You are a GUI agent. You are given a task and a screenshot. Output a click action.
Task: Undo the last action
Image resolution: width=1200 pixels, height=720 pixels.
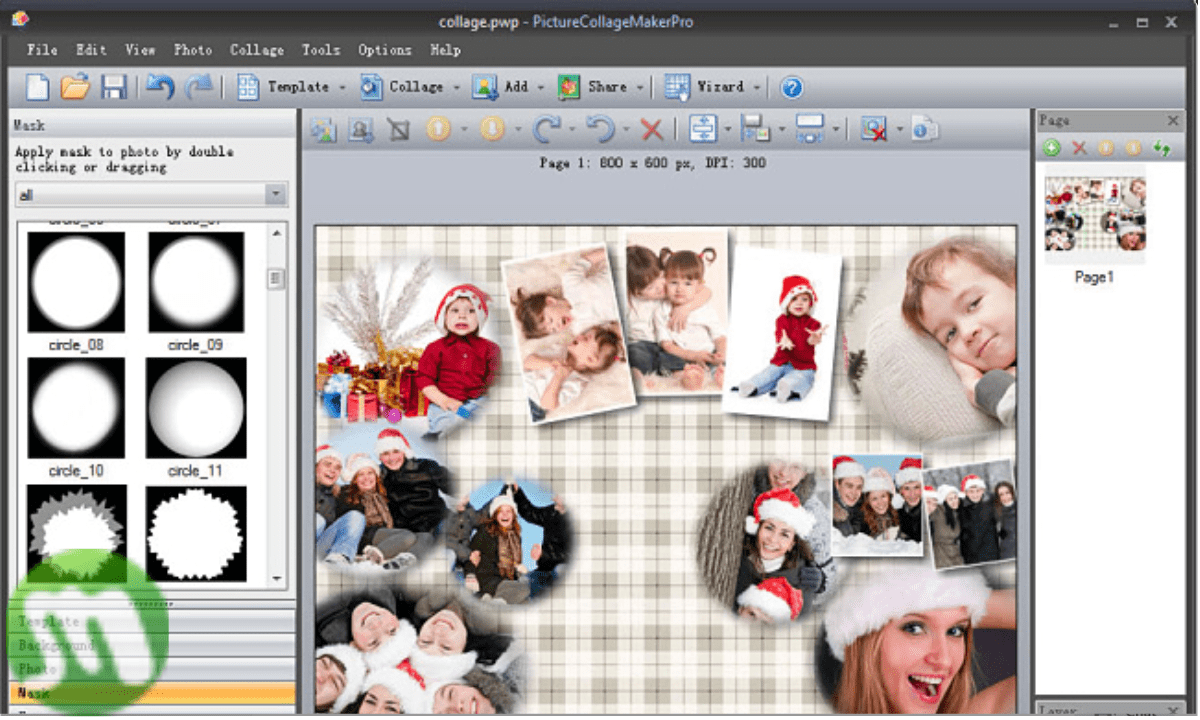158,87
